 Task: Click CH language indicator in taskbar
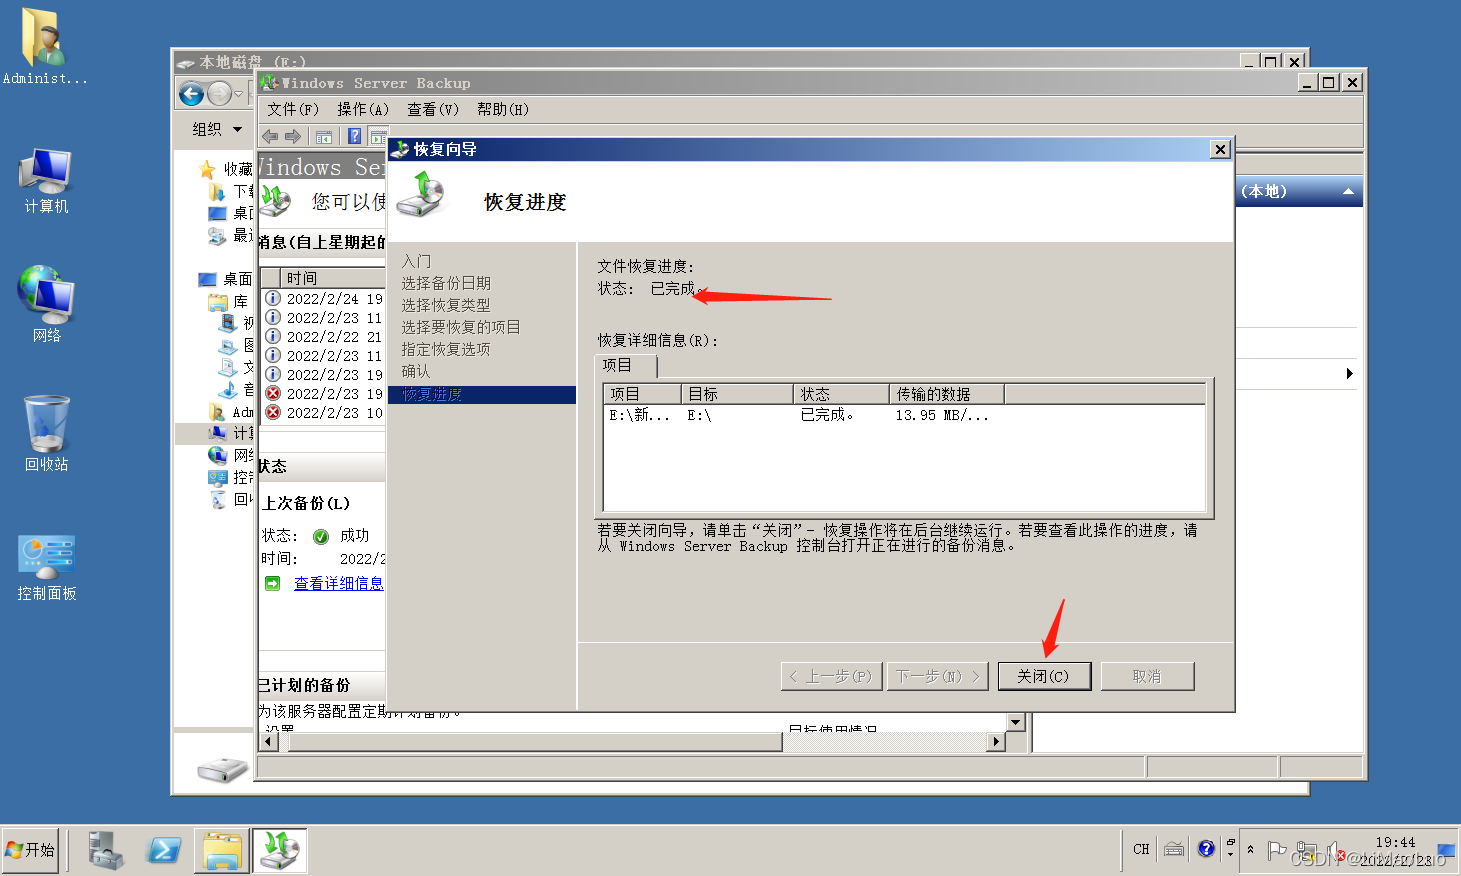coord(1141,849)
